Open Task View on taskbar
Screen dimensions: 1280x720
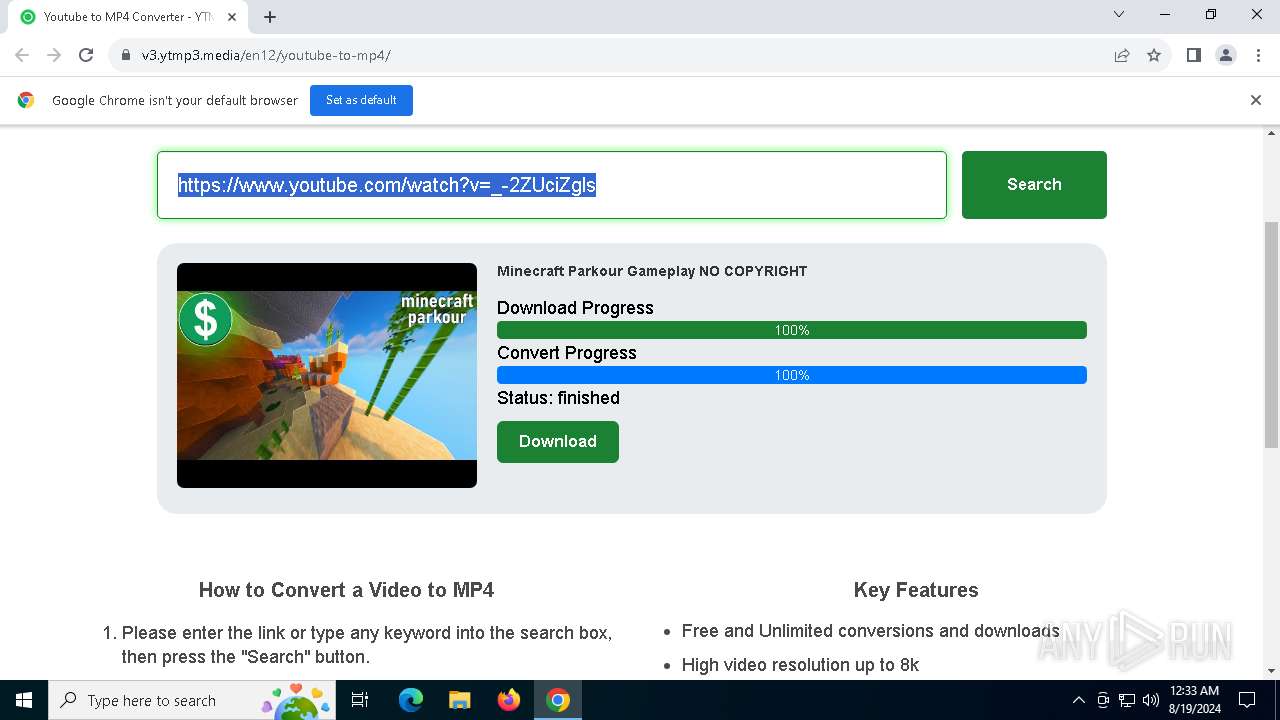pyautogui.click(x=360, y=700)
